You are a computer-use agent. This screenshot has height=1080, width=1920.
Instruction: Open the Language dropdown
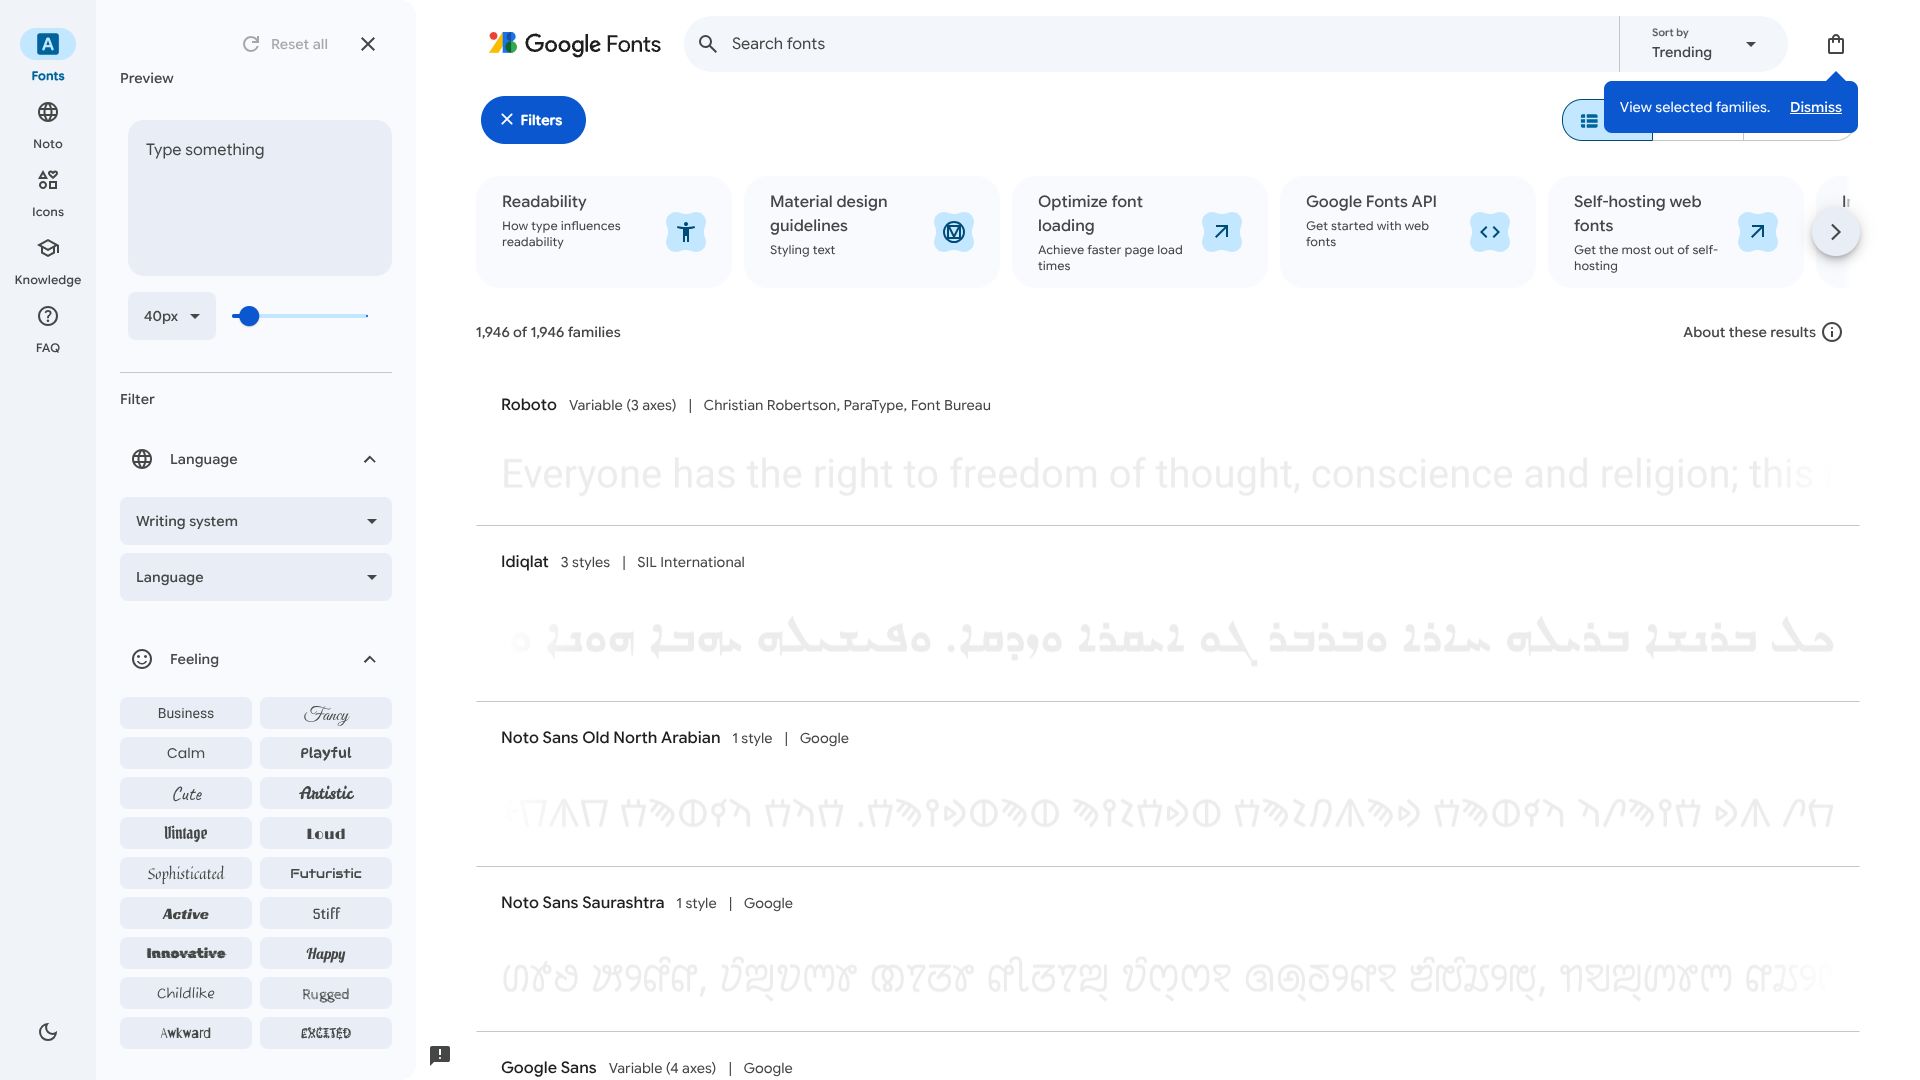click(x=256, y=577)
